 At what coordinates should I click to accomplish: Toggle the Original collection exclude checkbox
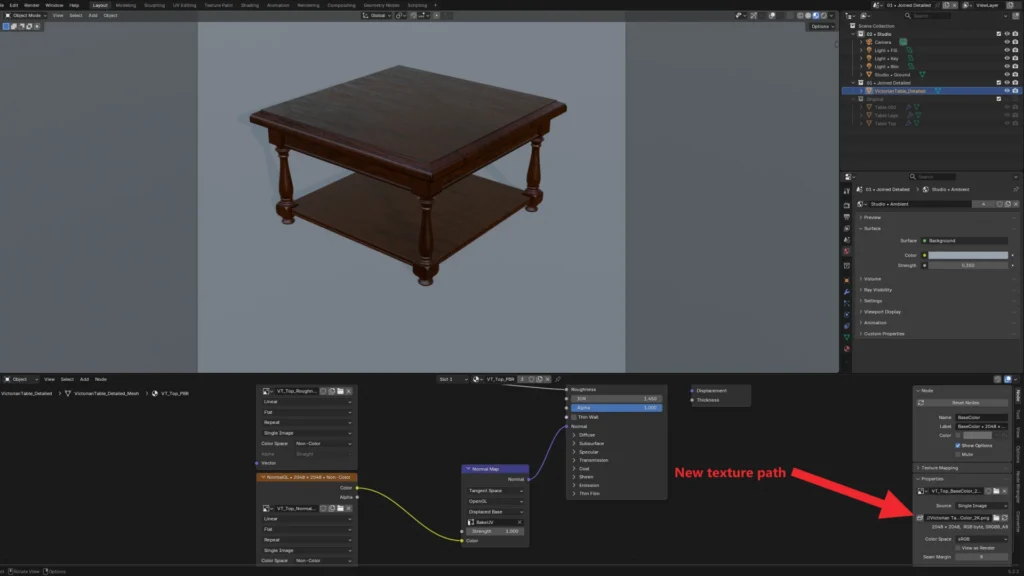coord(999,99)
